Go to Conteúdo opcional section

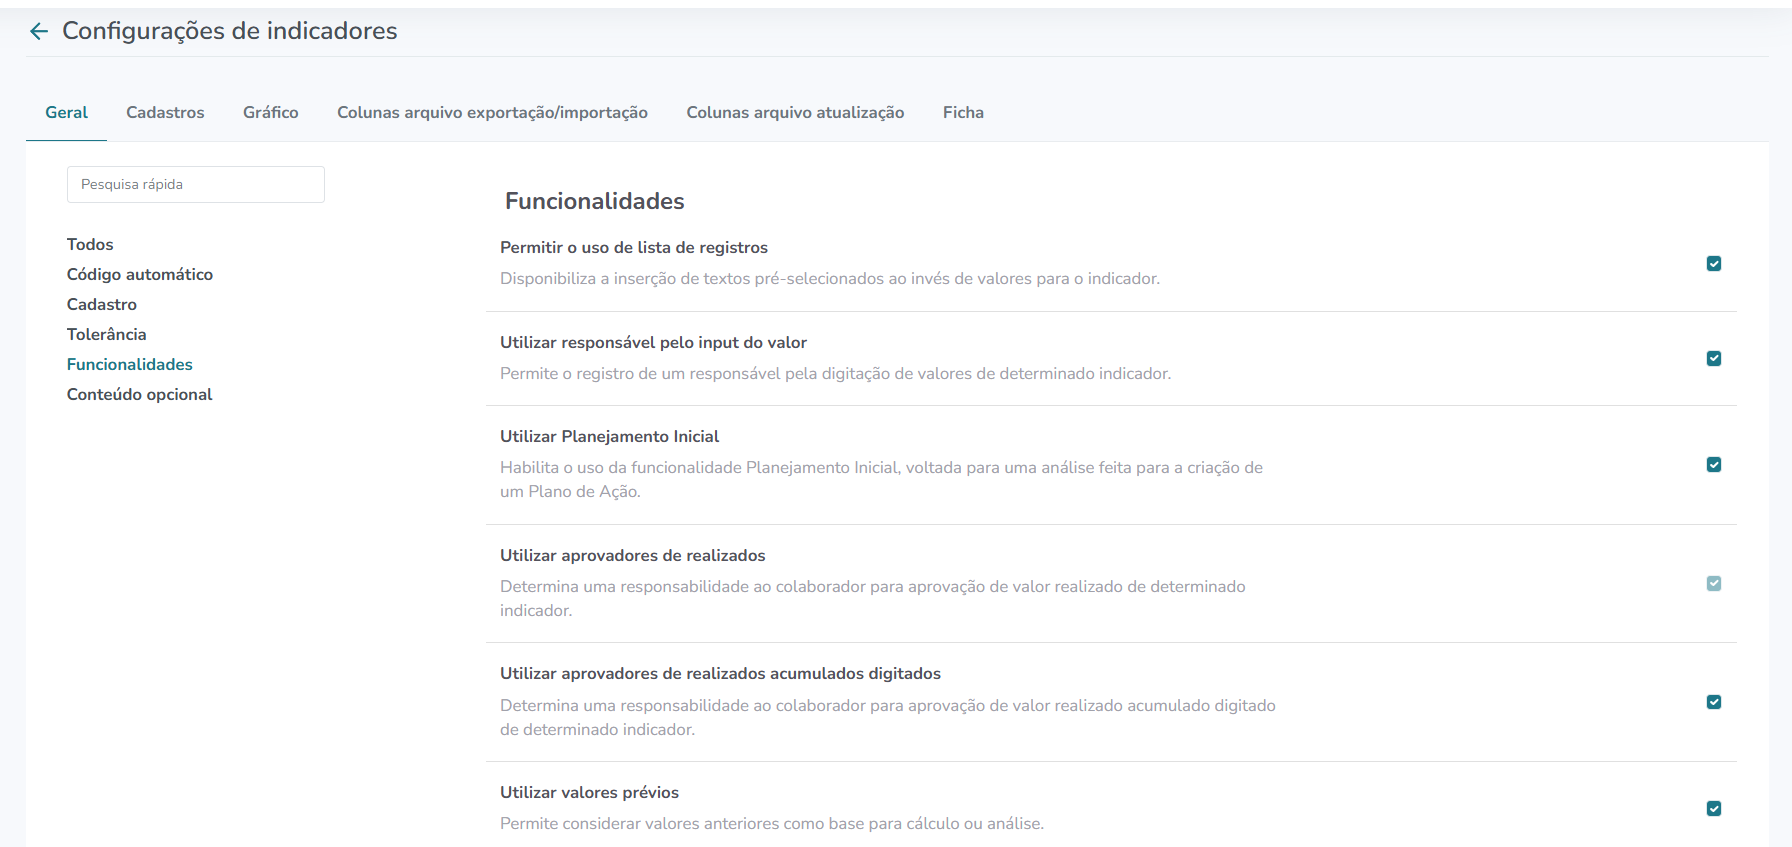[x=140, y=395]
